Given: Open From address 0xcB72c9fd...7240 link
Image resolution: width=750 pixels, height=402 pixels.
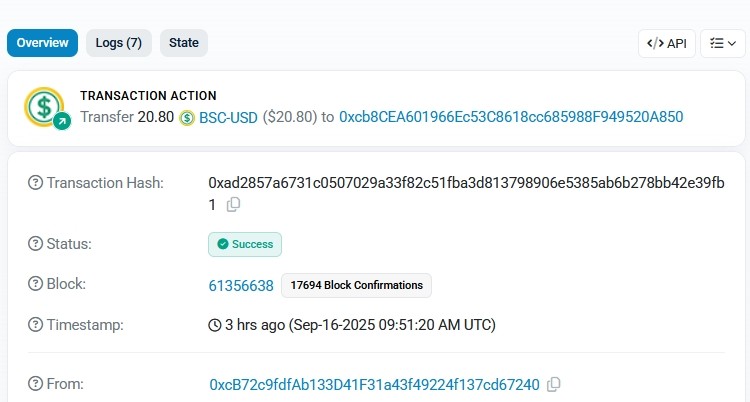Looking at the screenshot, I should (374, 384).
